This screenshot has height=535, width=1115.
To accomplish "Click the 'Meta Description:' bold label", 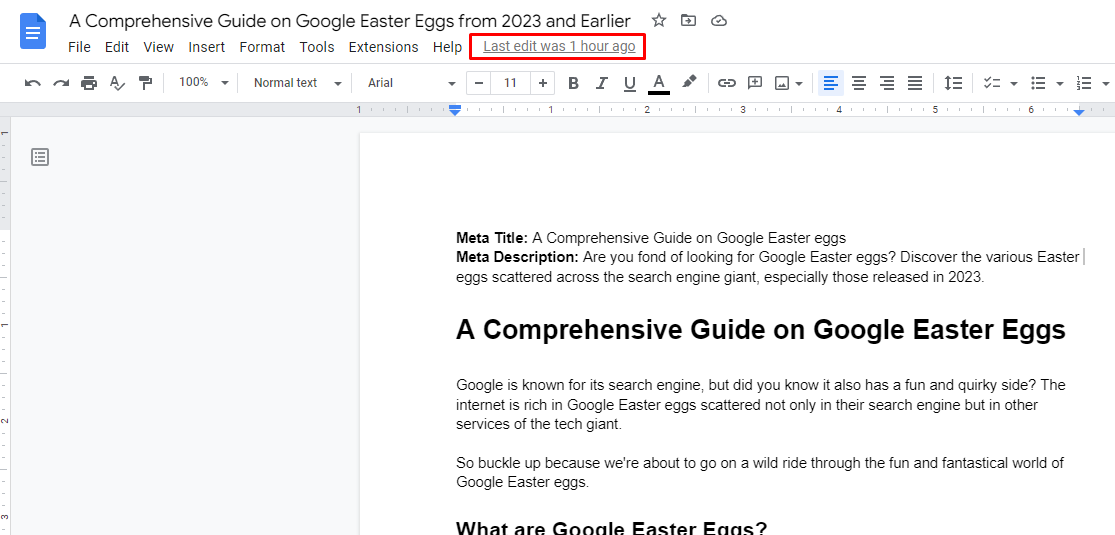I will pos(517,257).
